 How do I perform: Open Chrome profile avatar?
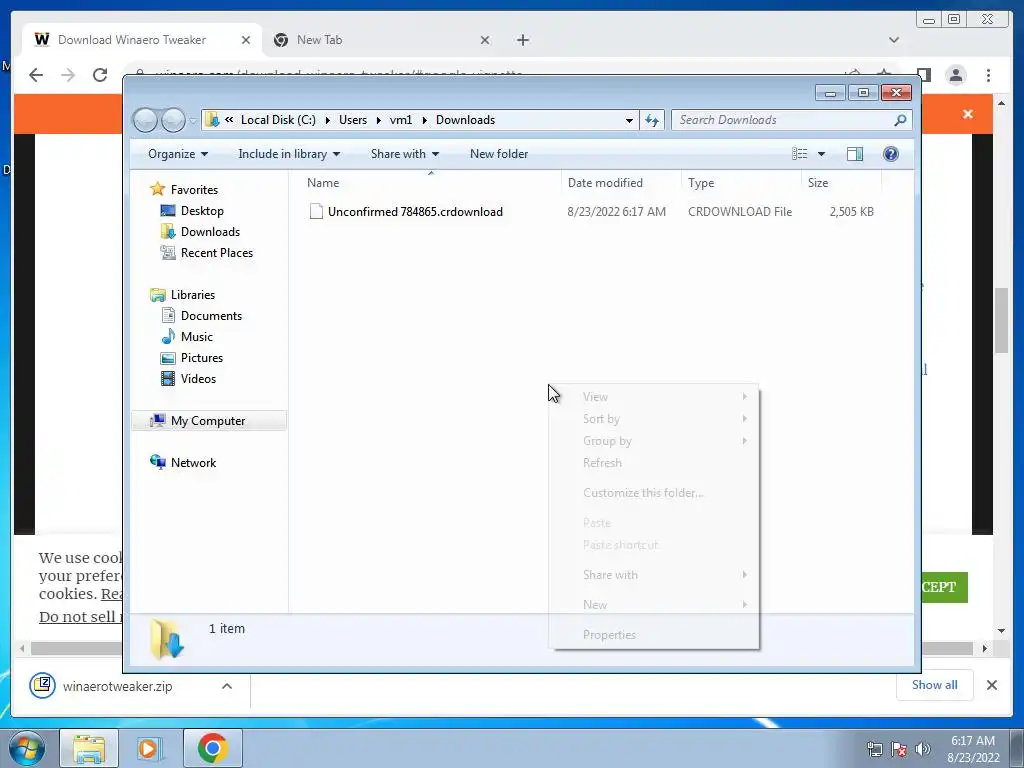coord(956,75)
